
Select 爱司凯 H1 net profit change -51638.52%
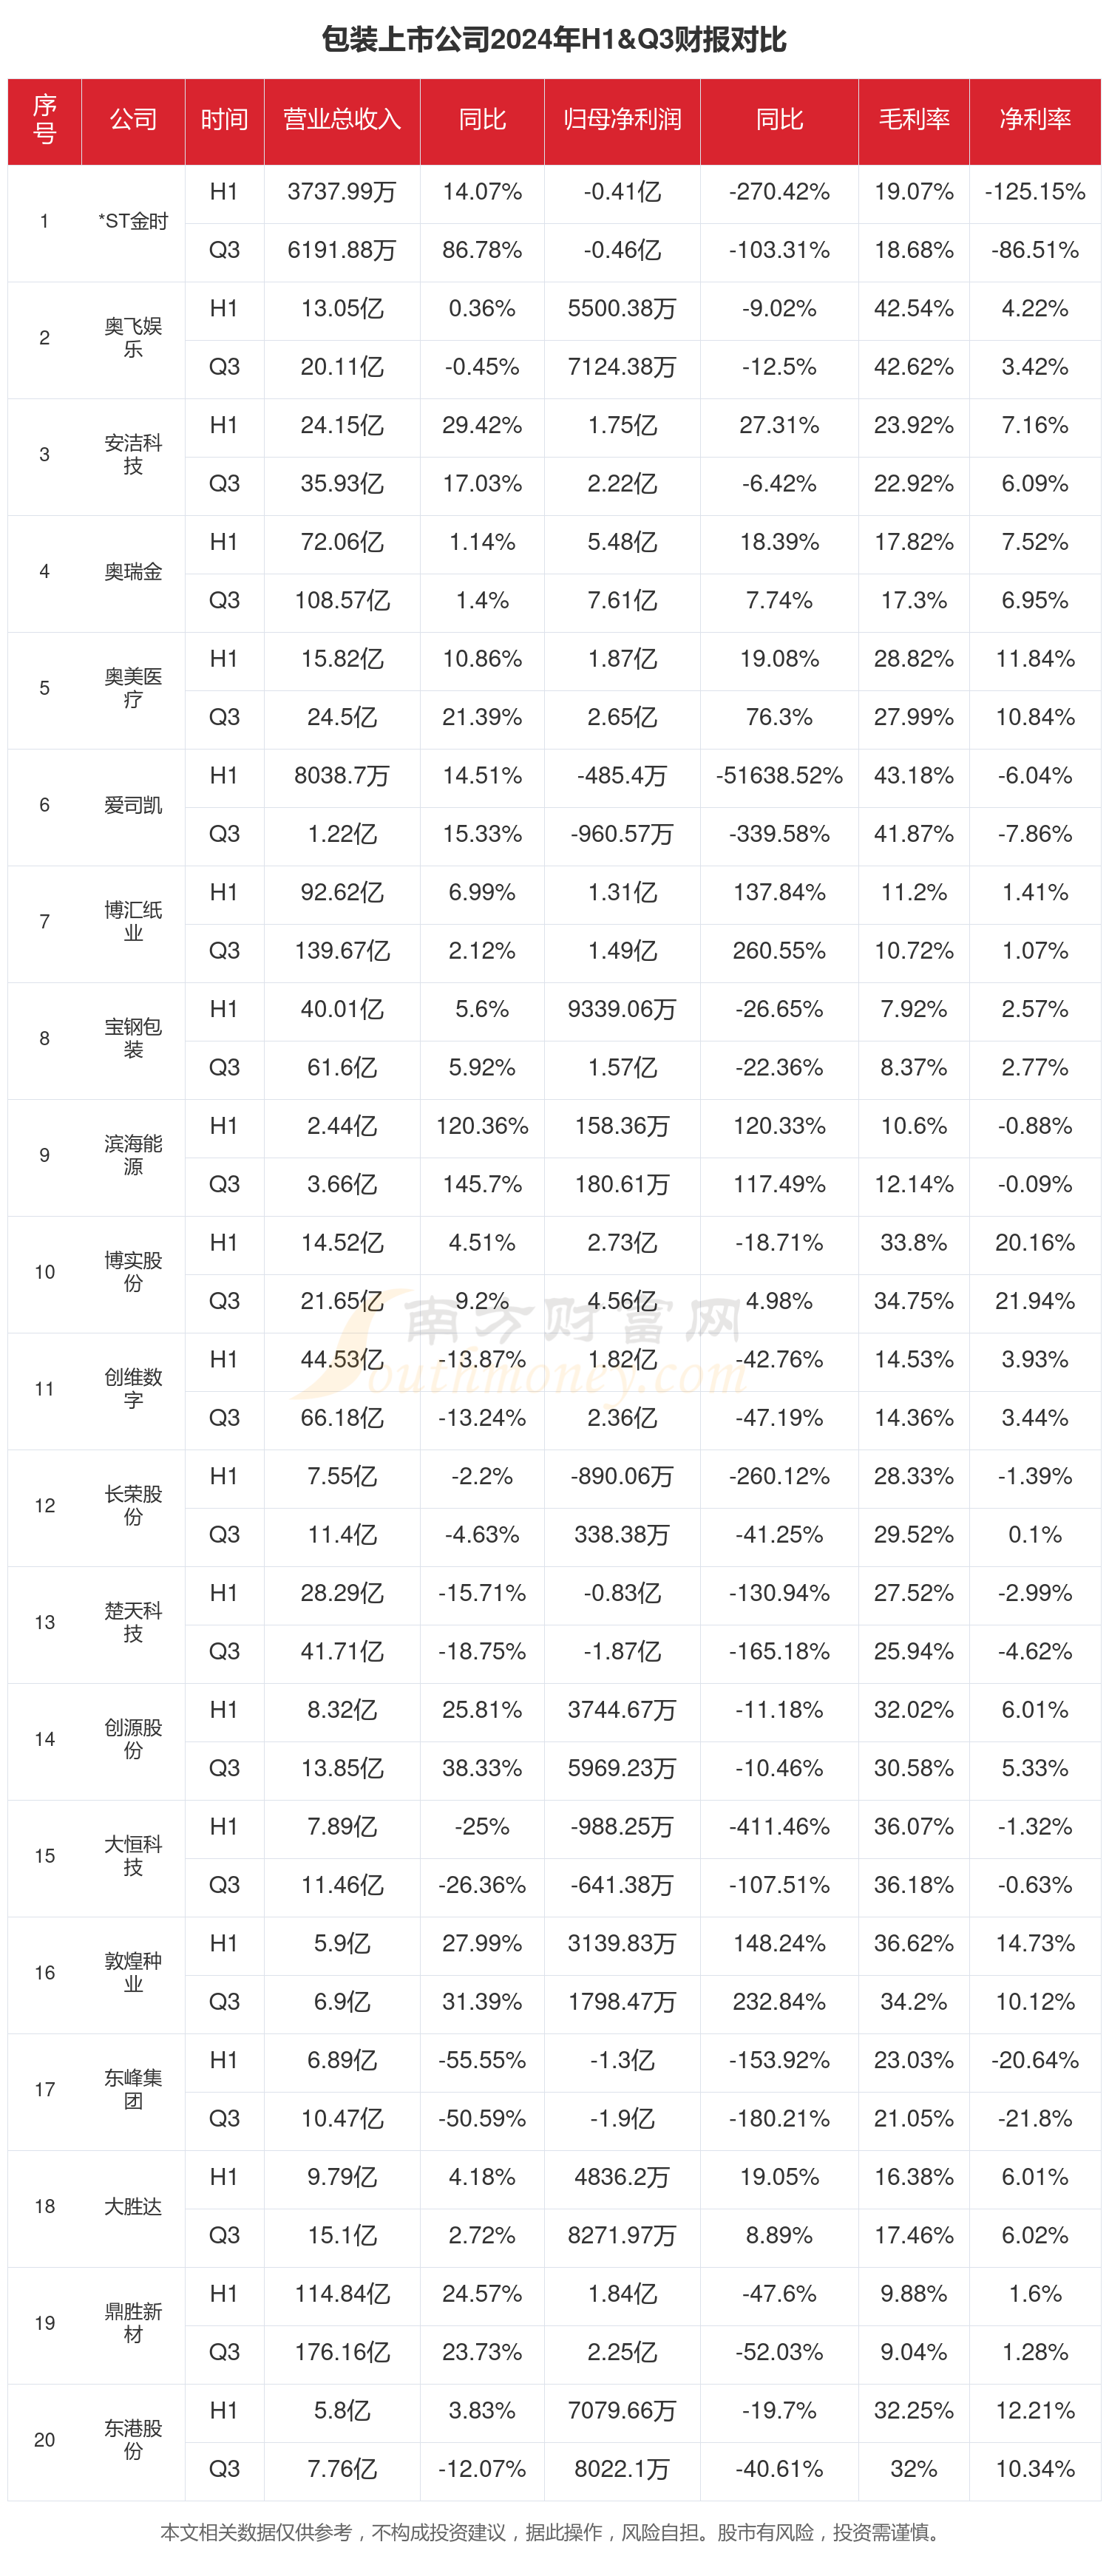(x=779, y=776)
